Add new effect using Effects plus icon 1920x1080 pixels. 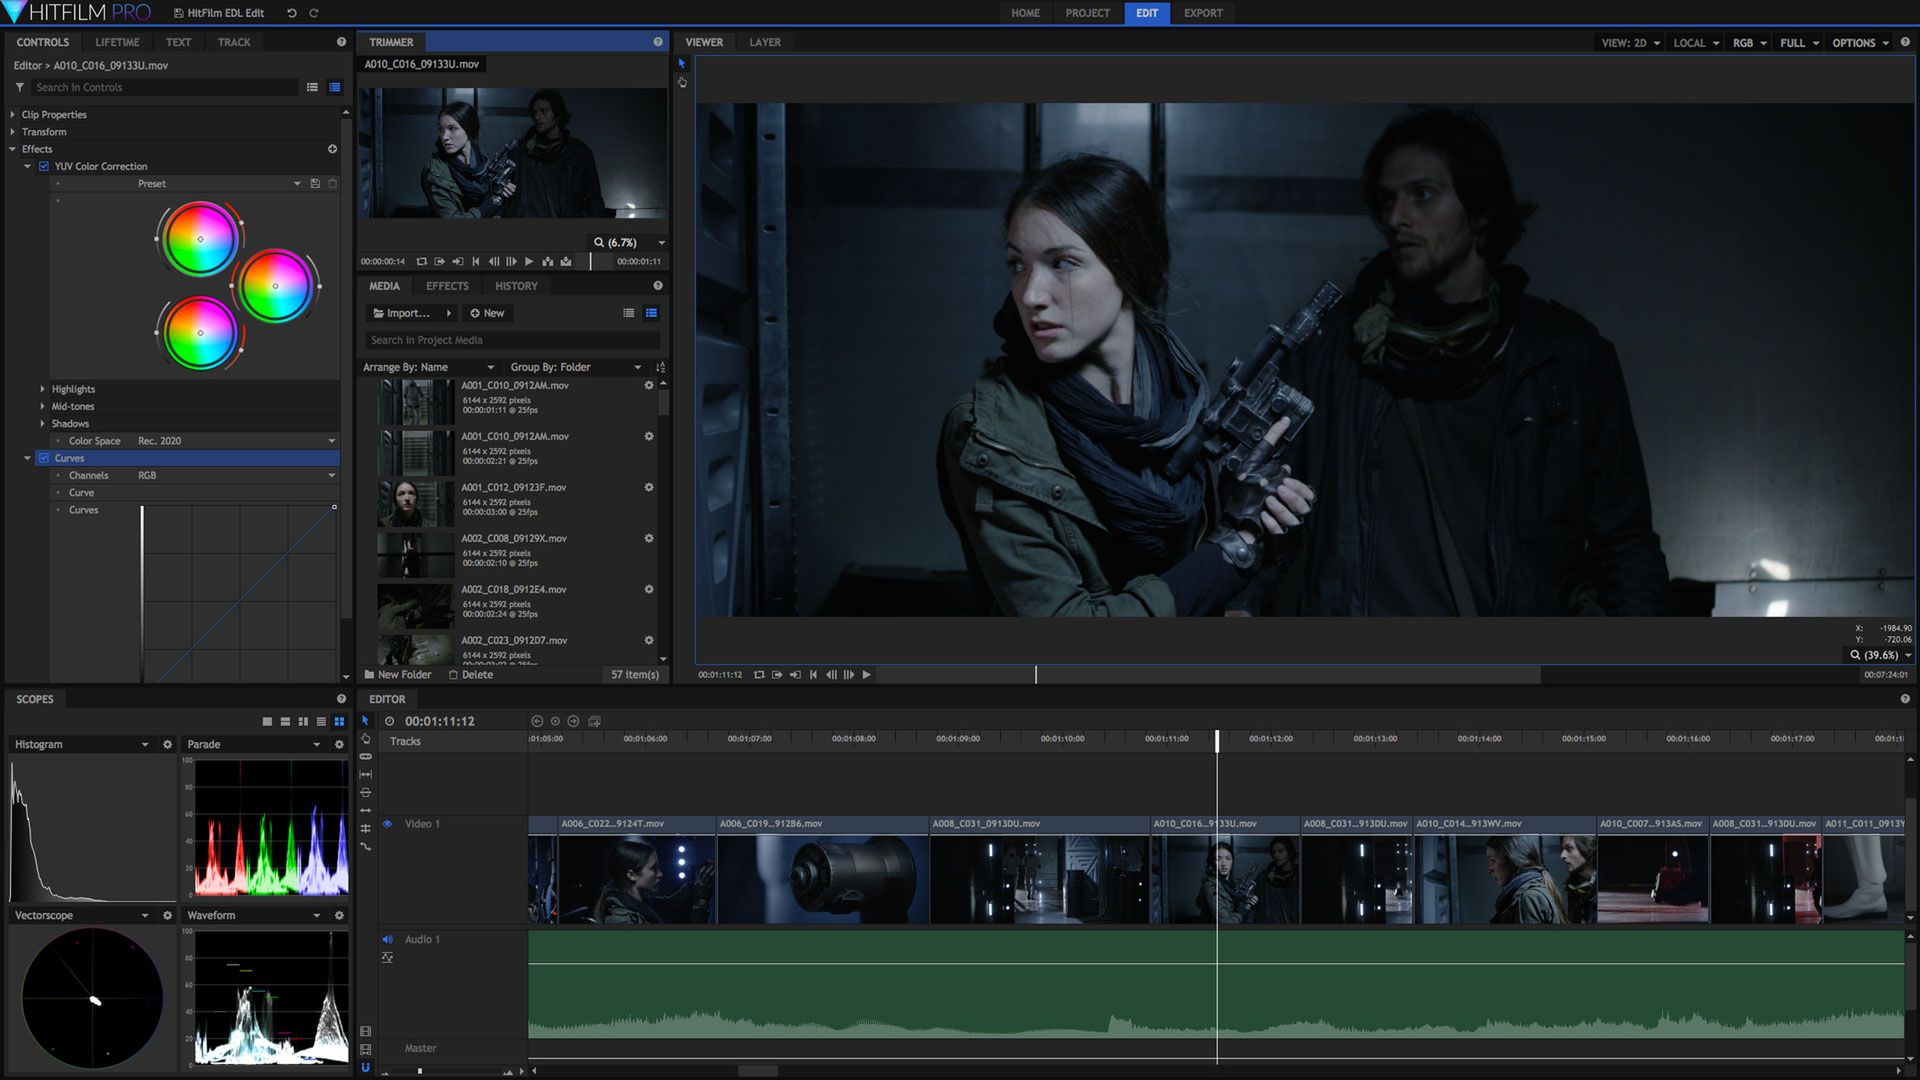point(332,149)
